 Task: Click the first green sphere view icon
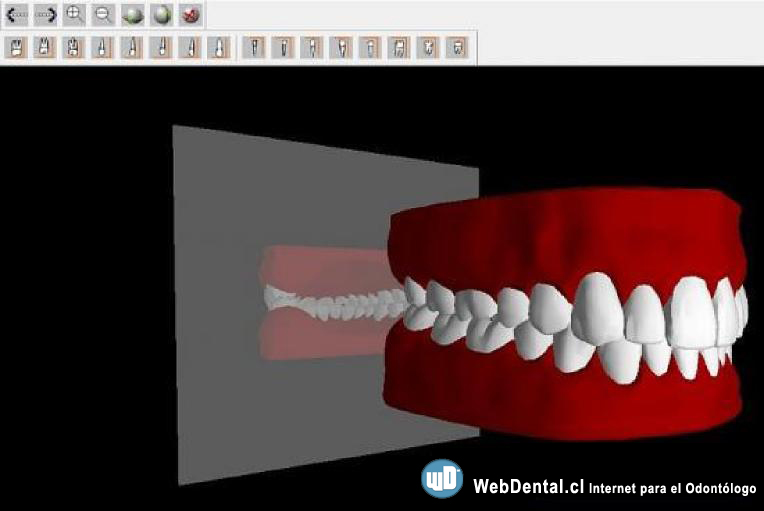click(132, 15)
